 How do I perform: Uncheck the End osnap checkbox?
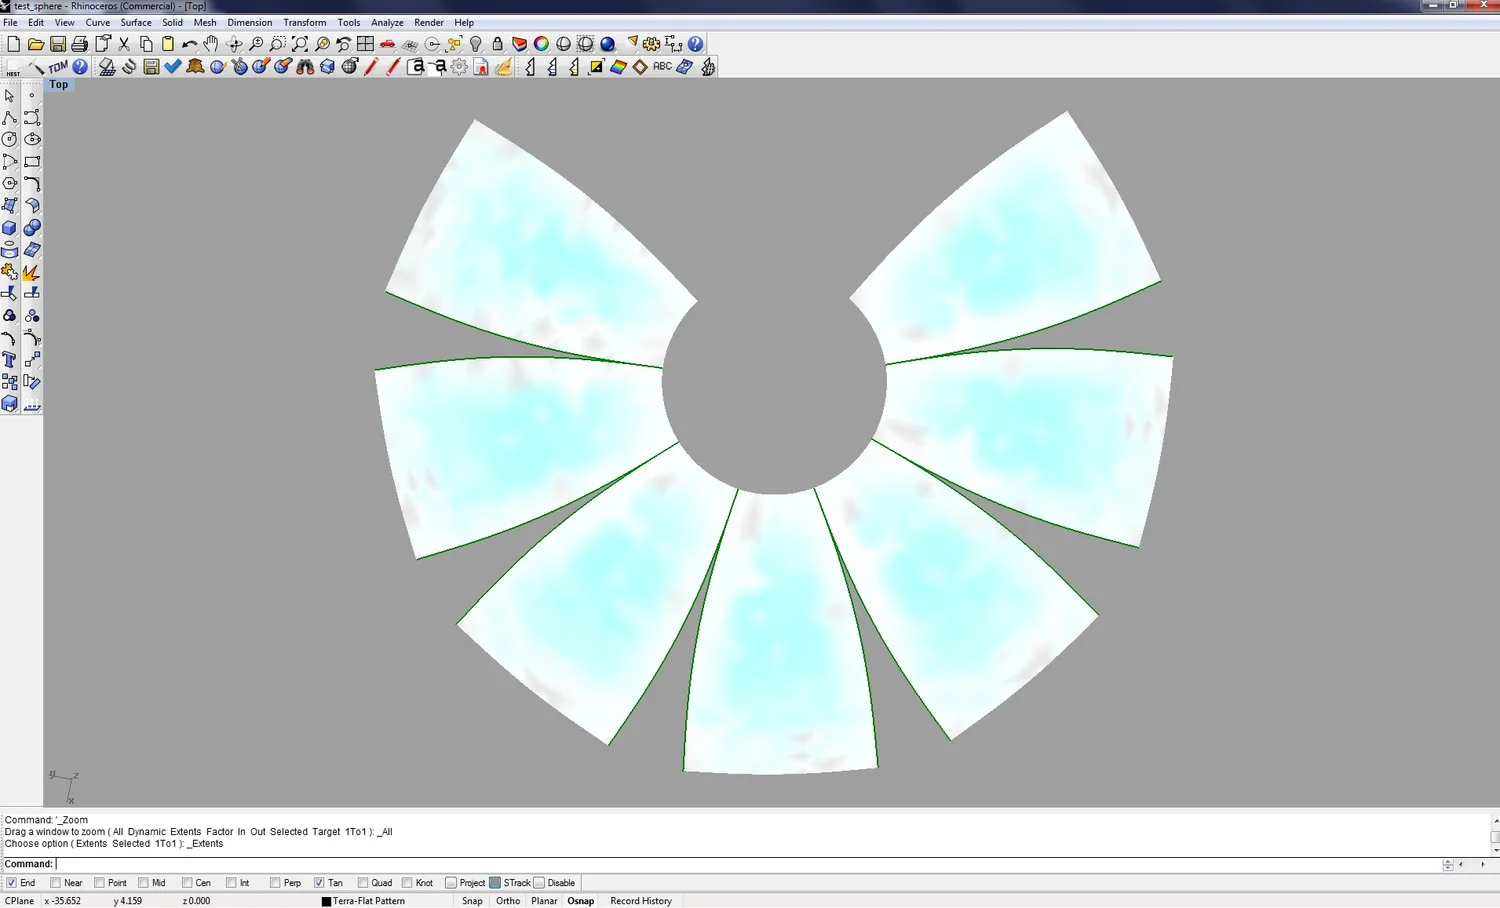pos(10,882)
